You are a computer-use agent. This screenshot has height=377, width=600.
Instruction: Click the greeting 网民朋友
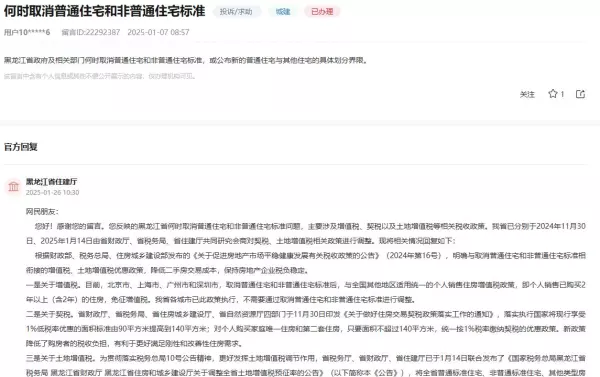pos(42,212)
